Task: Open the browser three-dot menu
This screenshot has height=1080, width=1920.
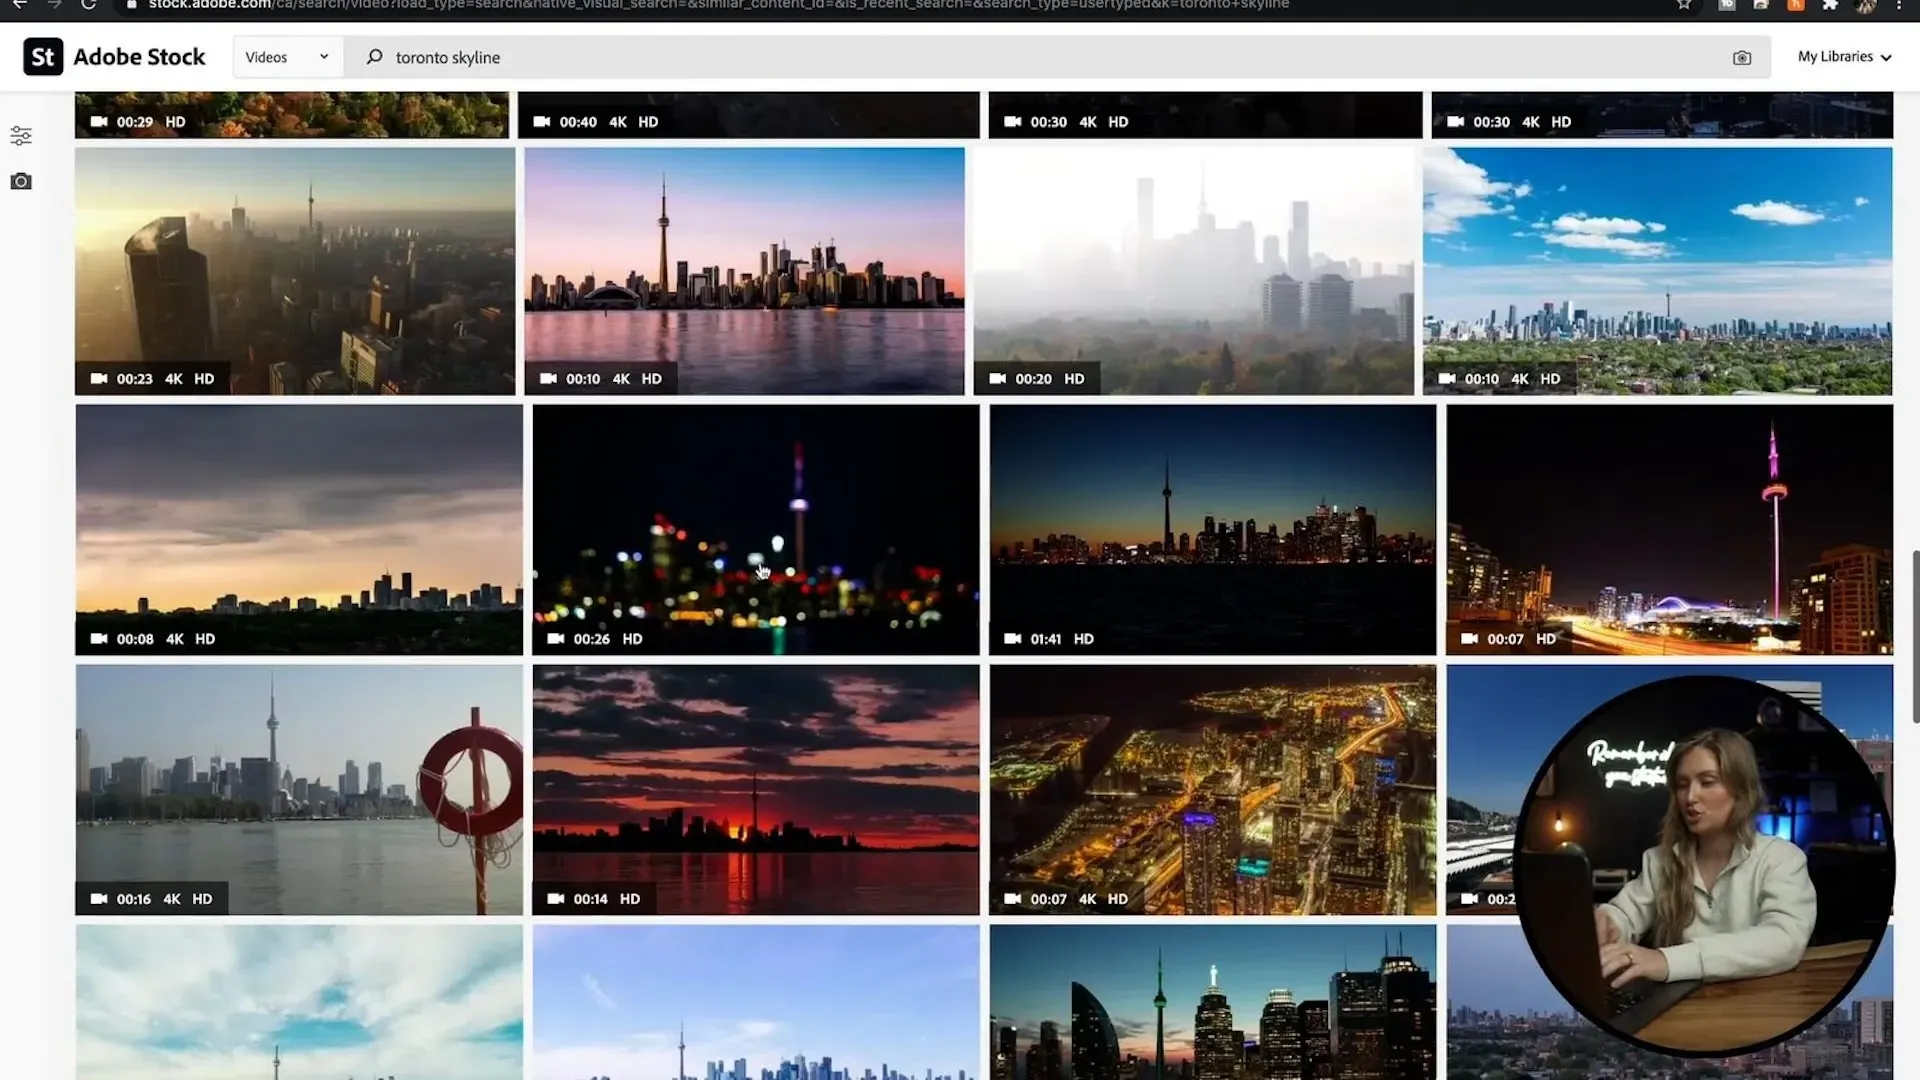Action: [1900, 5]
